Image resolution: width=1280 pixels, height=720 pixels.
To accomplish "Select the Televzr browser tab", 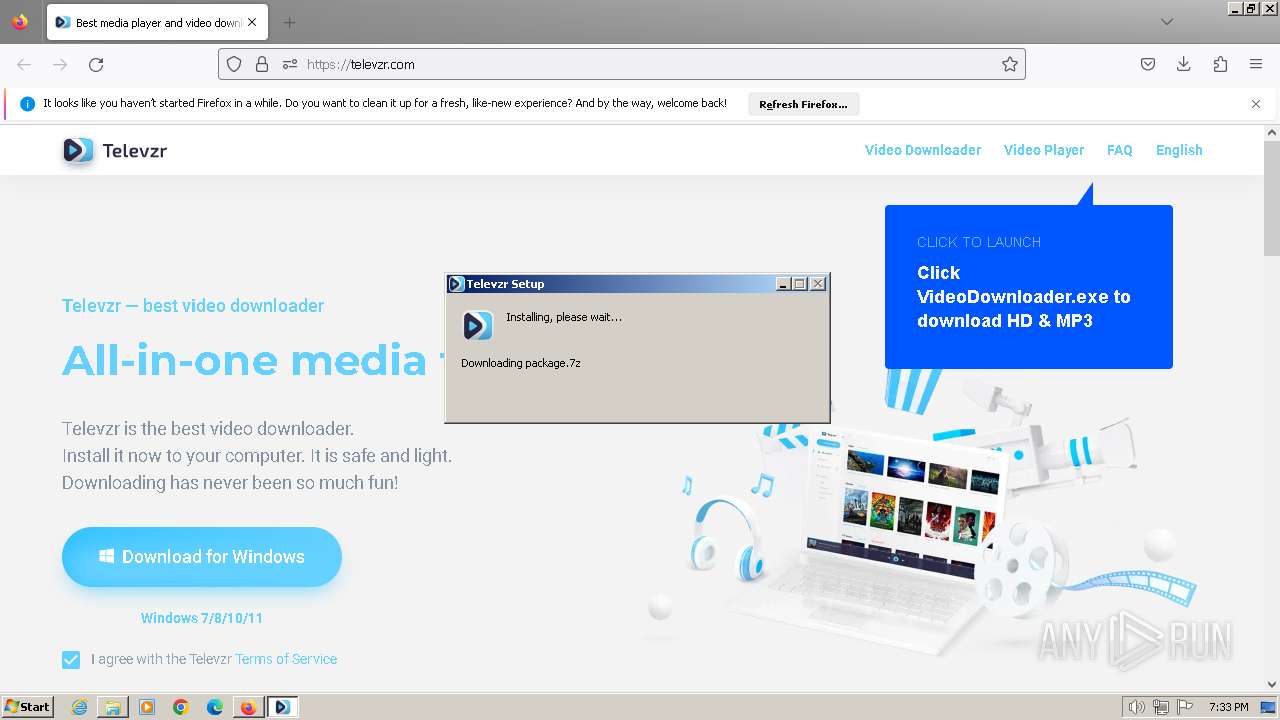I will (155, 22).
